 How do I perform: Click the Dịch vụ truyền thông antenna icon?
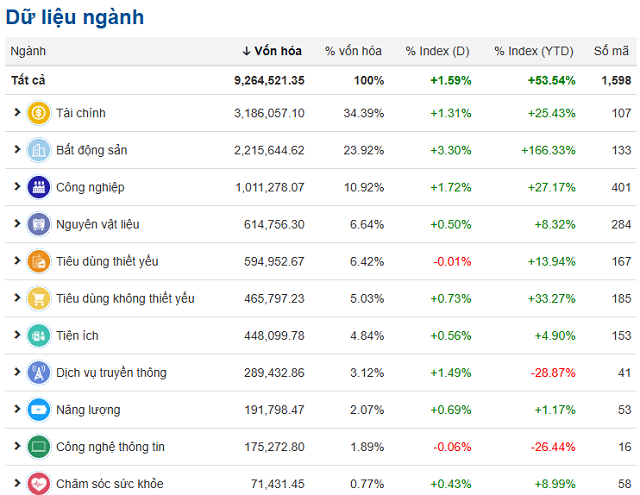(x=39, y=372)
